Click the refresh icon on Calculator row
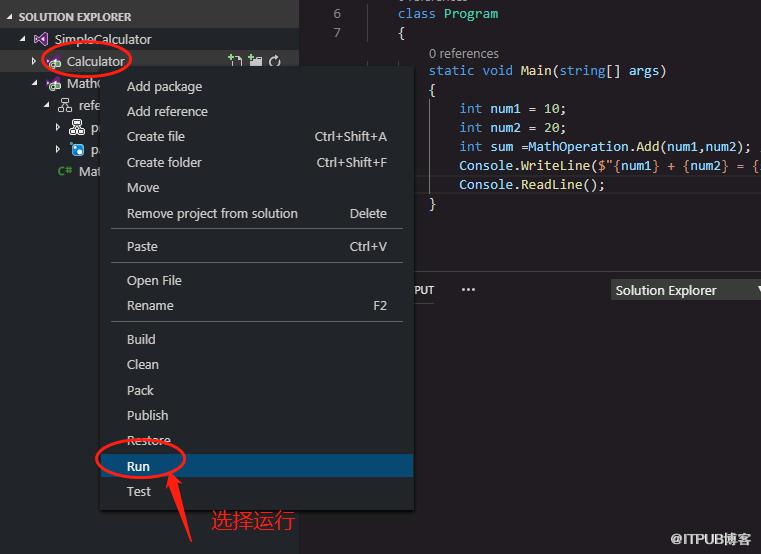The image size is (761, 554). pos(275,61)
